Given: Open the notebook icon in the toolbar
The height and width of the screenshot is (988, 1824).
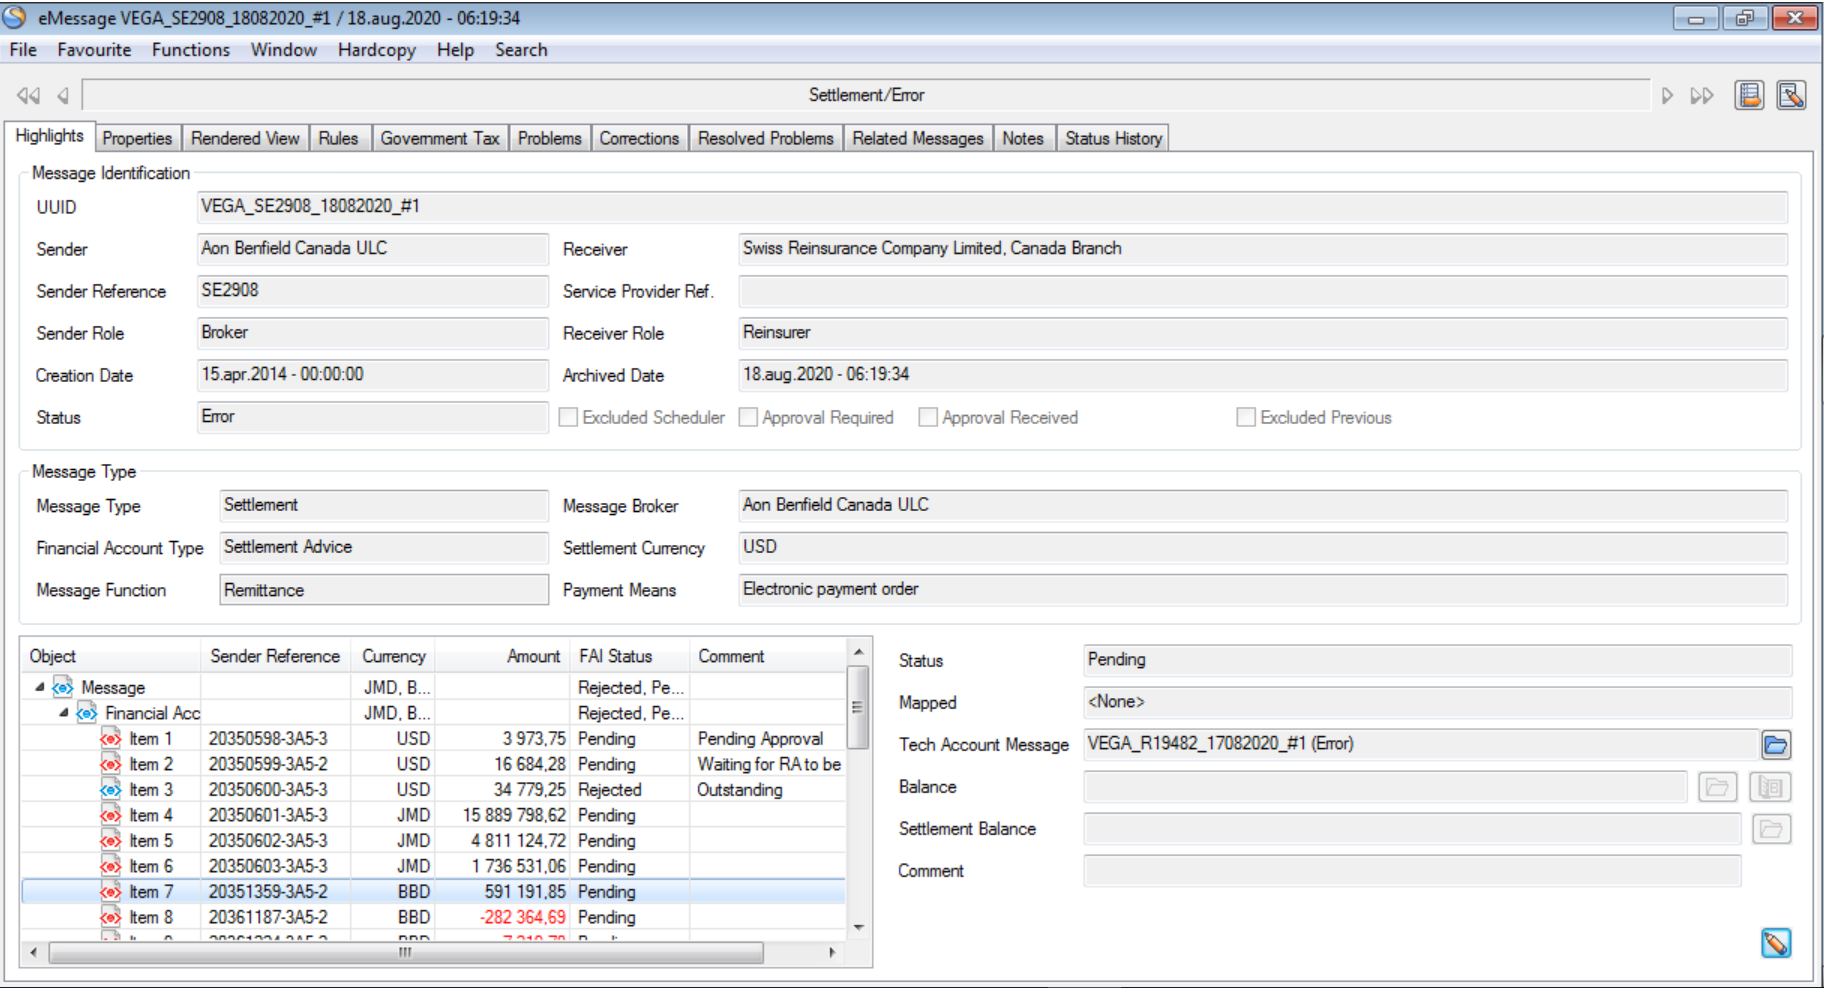Looking at the screenshot, I should [x=1749, y=95].
